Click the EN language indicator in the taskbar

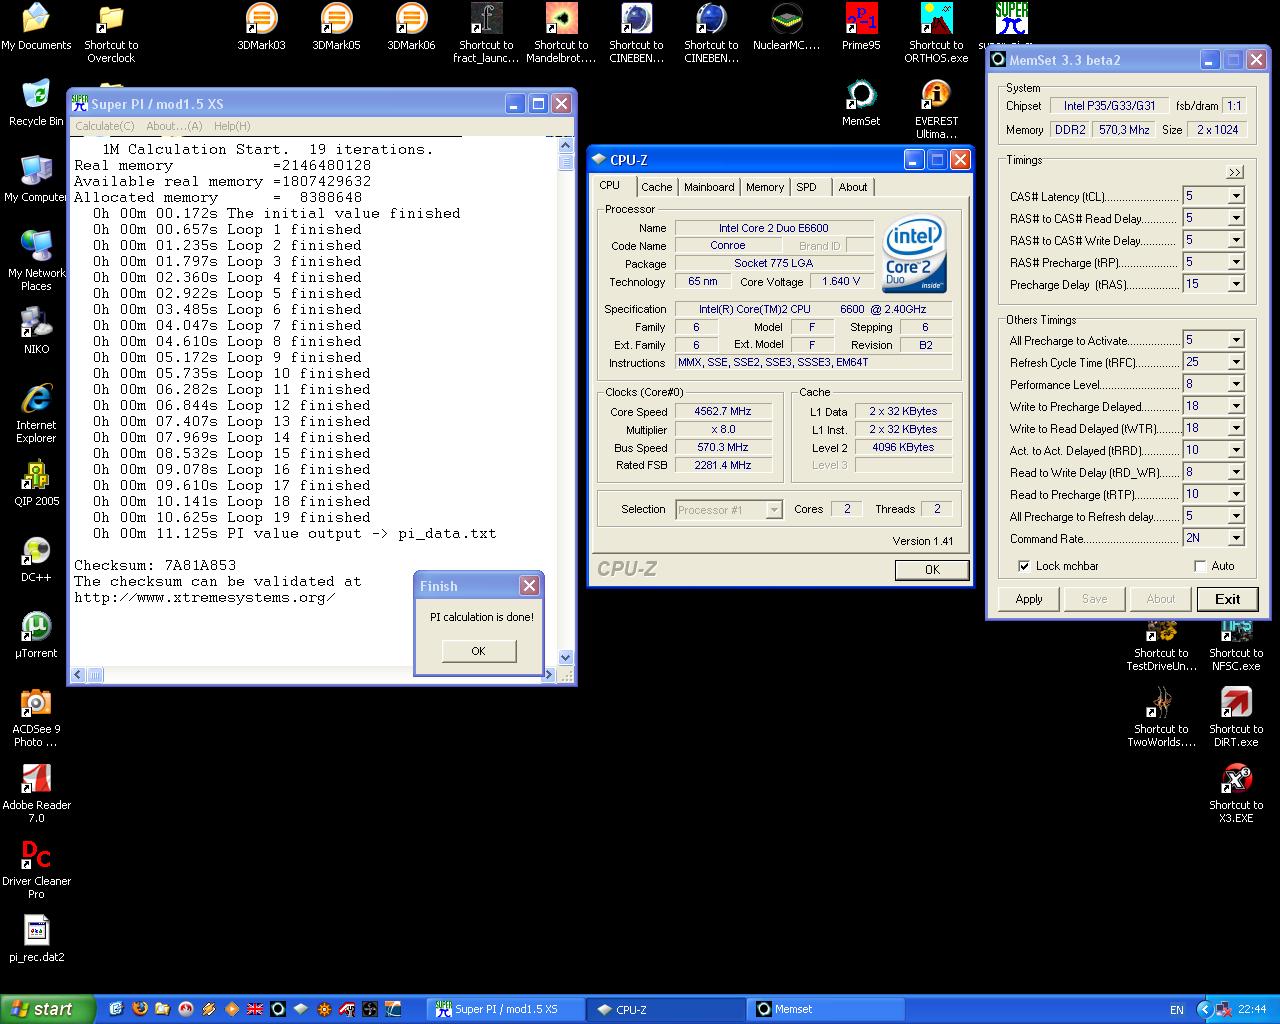point(1177,1010)
